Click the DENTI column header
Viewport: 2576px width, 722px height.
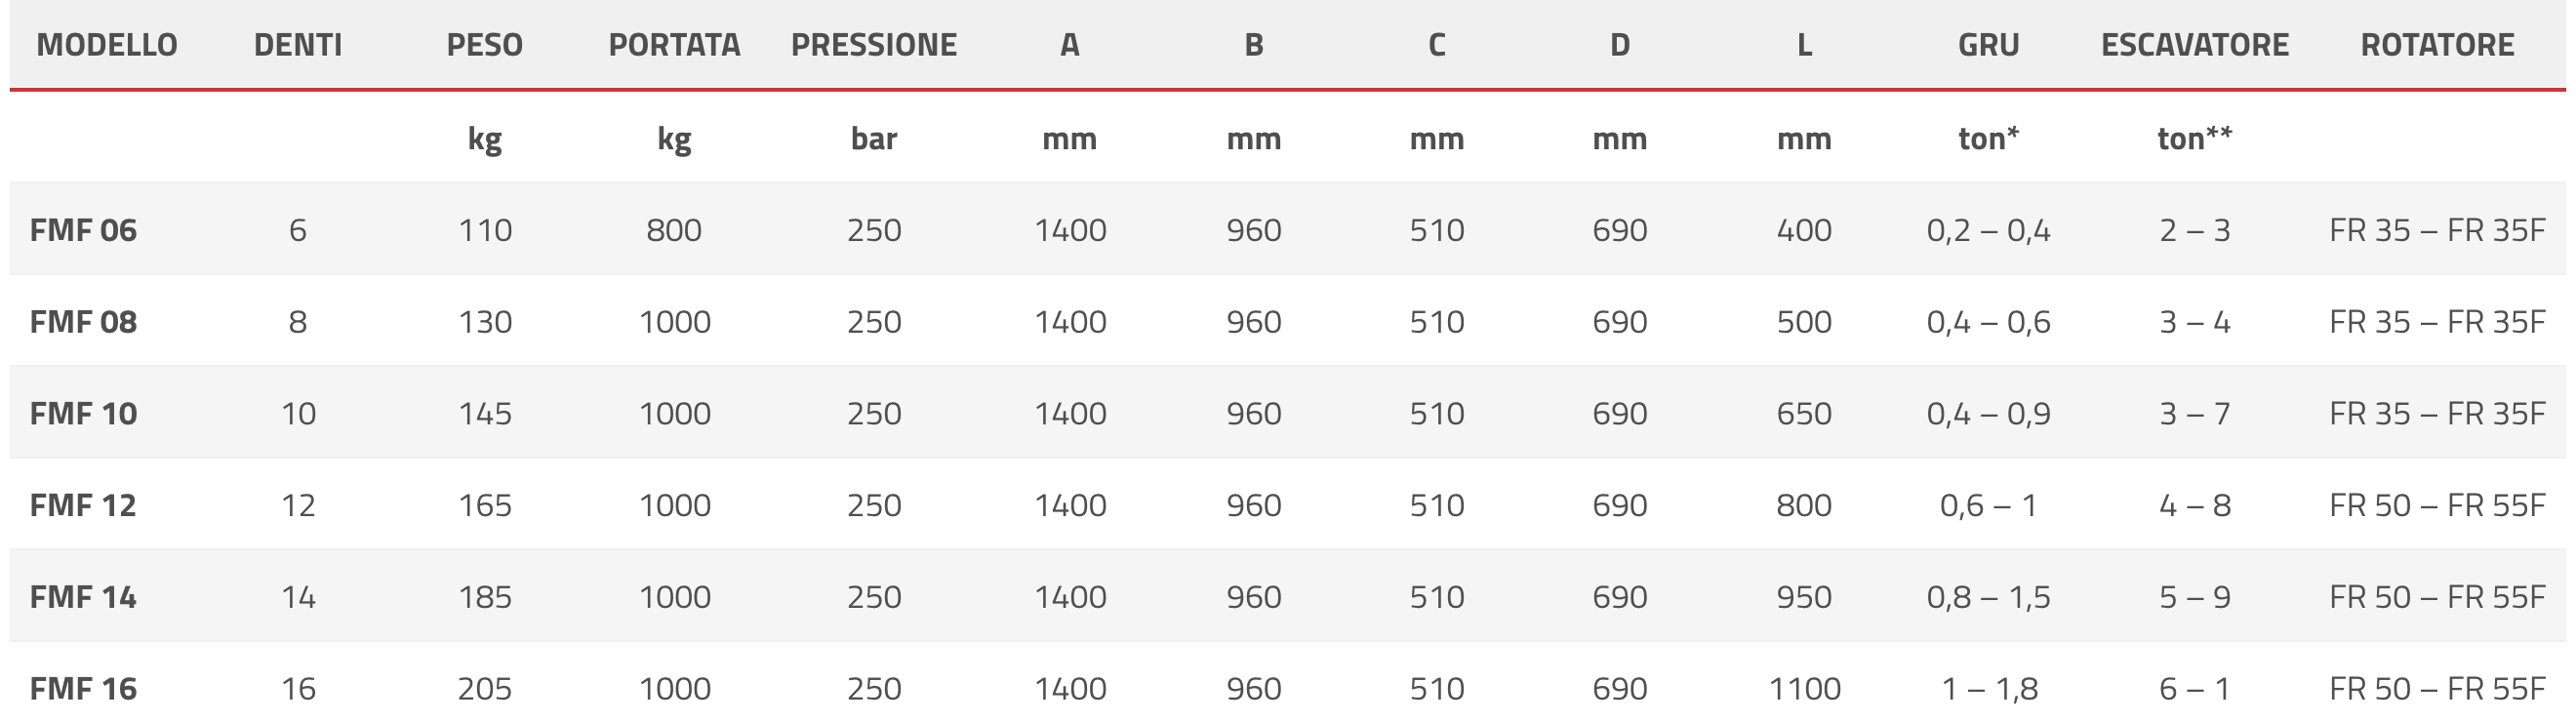click(298, 45)
